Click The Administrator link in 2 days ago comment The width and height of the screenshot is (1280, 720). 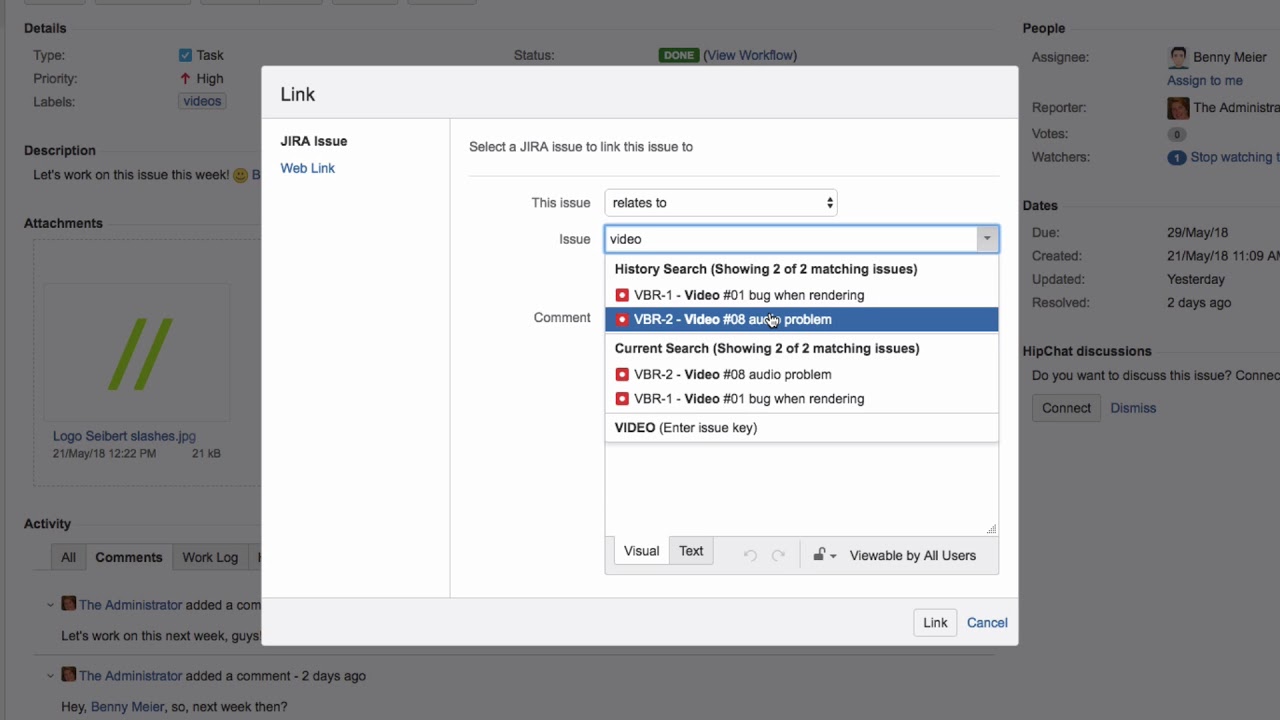pos(130,676)
